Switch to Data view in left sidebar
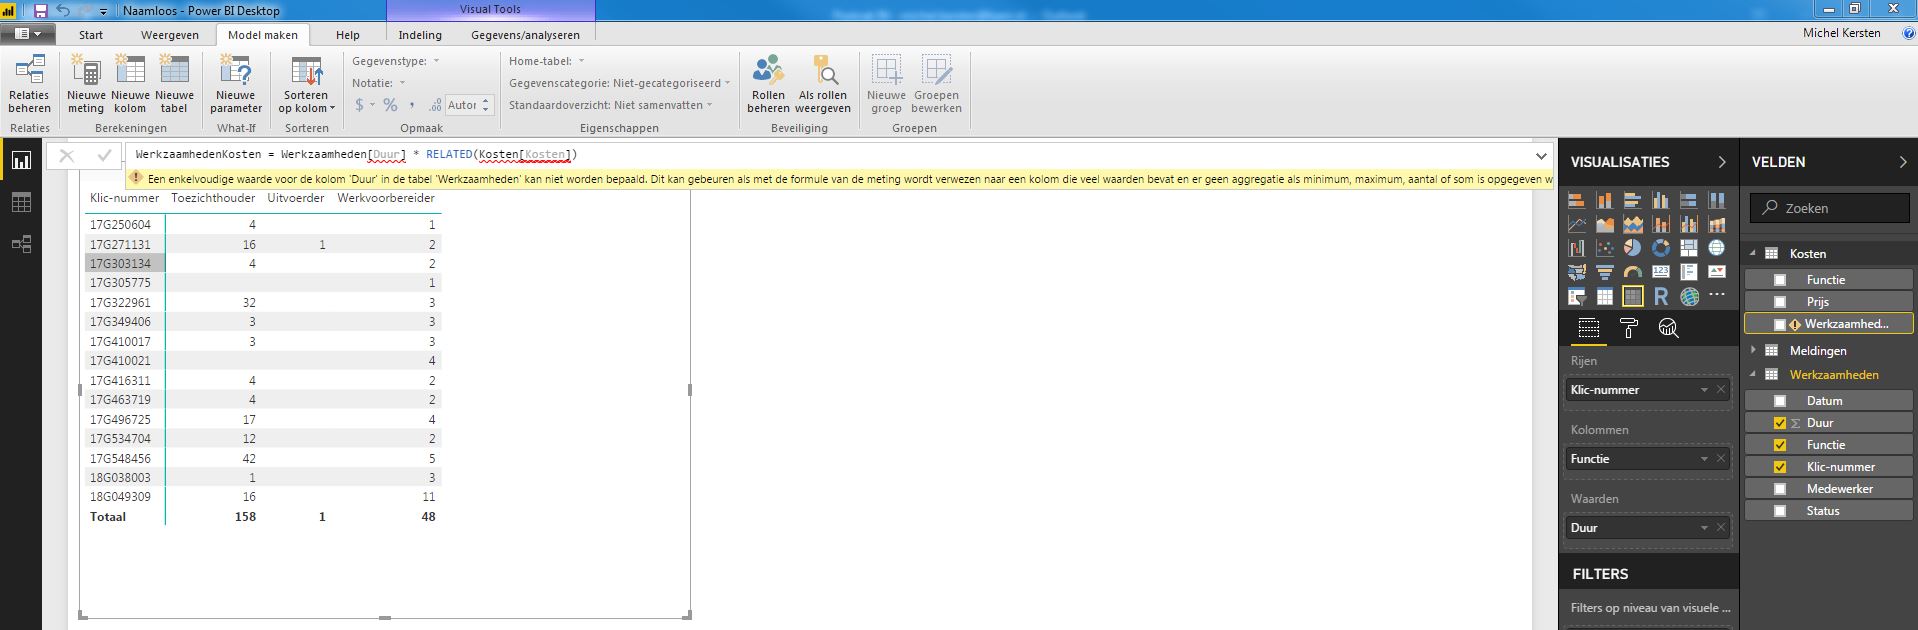The width and height of the screenshot is (1918, 630). click(21, 203)
